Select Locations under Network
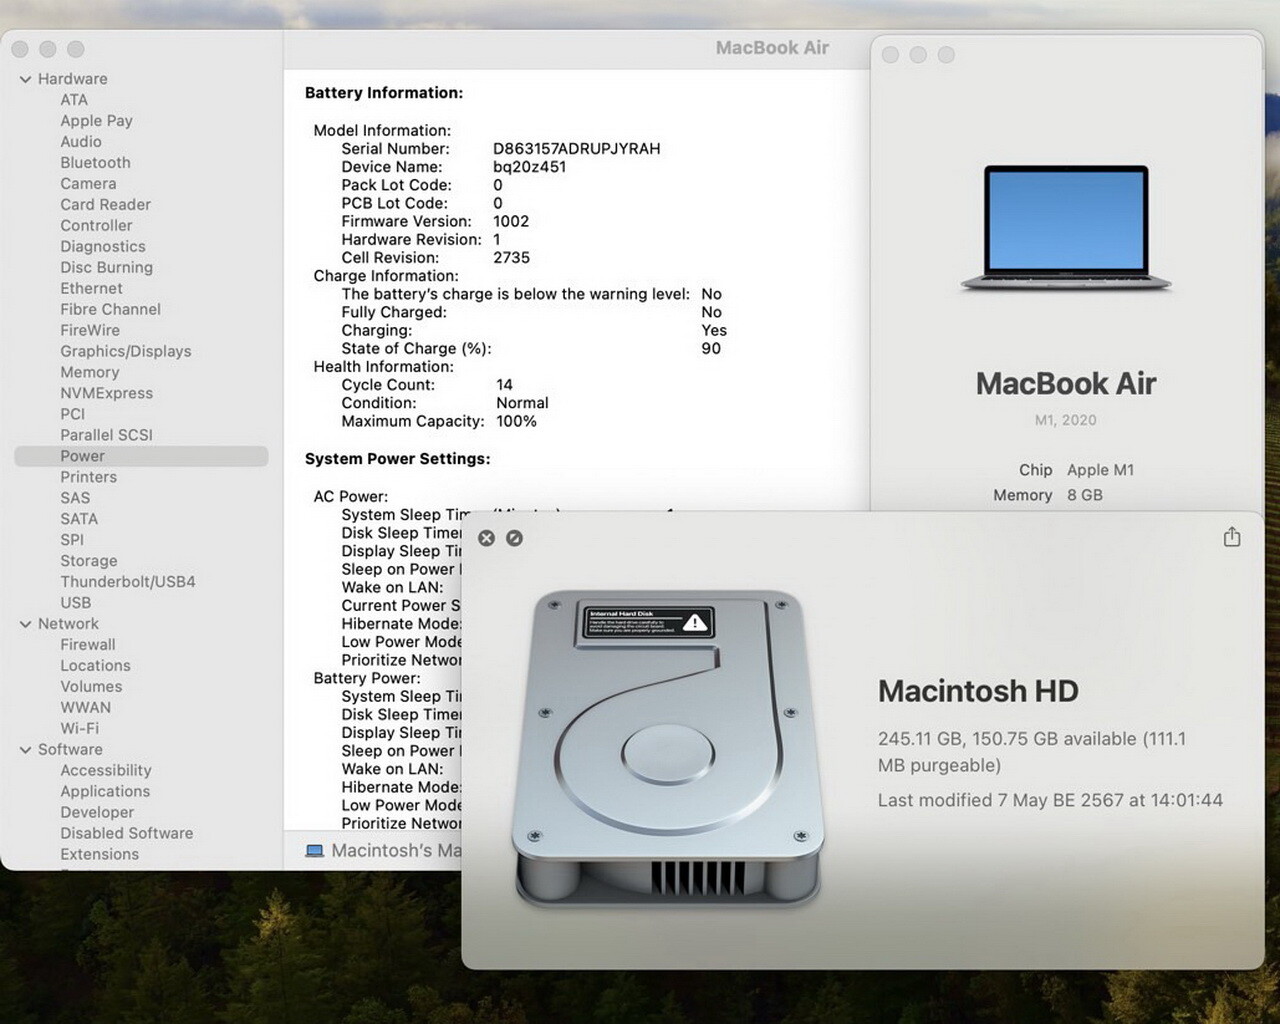Image resolution: width=1280 pixels, height=1024 pixels. [x=95, y=667]
